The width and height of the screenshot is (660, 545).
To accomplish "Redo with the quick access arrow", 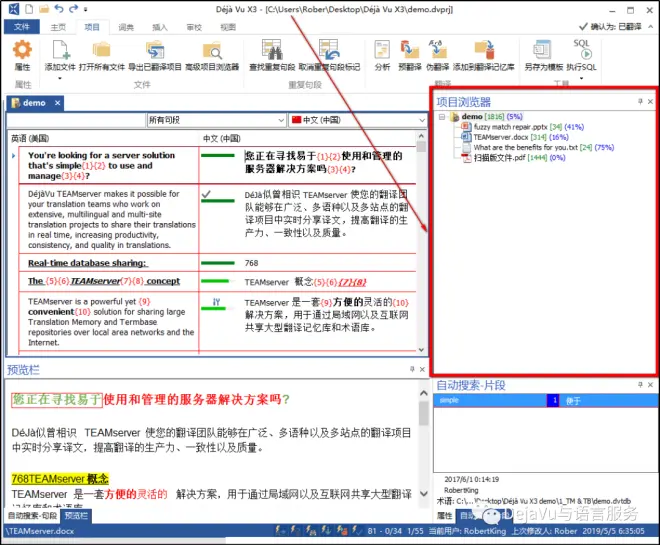I will (x=73, y=8).
